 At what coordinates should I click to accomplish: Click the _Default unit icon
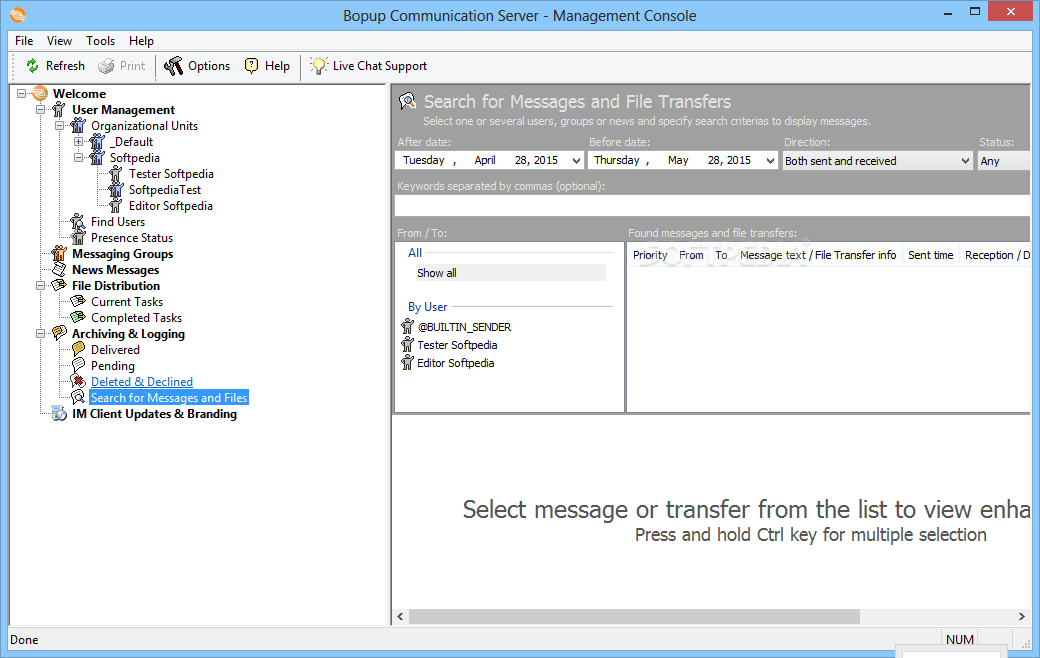(x=97, y=141)
